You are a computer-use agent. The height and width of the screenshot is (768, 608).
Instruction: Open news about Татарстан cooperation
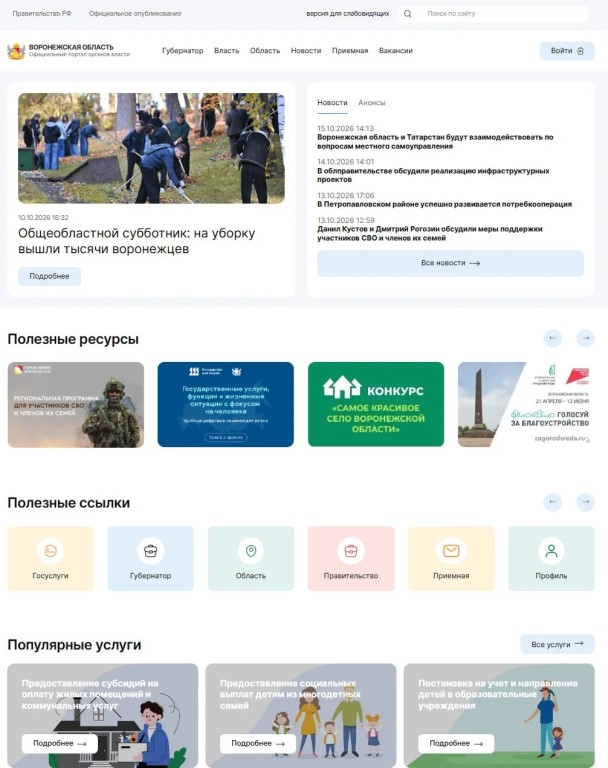point(435,142)
